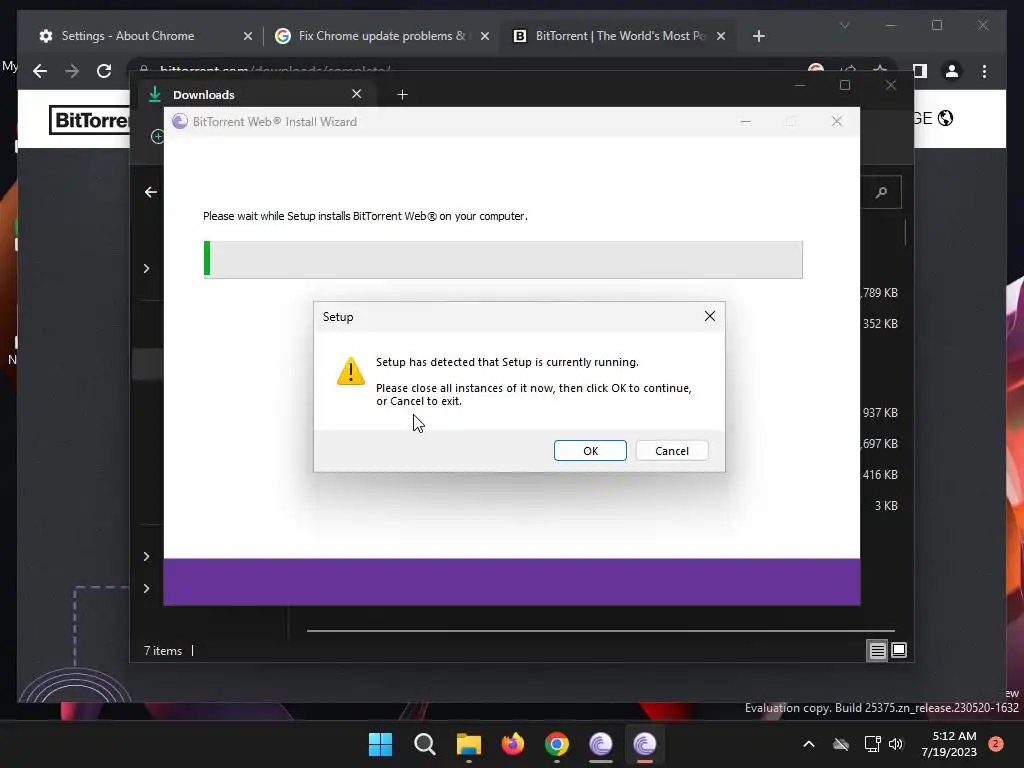
Task: Switch File Explorer to details view
Action: click(877, 650)
